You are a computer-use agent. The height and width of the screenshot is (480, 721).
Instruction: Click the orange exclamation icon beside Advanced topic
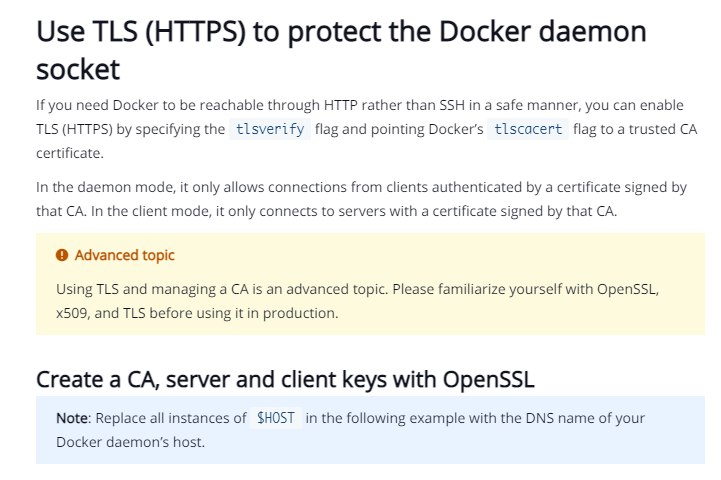tap(62, 255)
